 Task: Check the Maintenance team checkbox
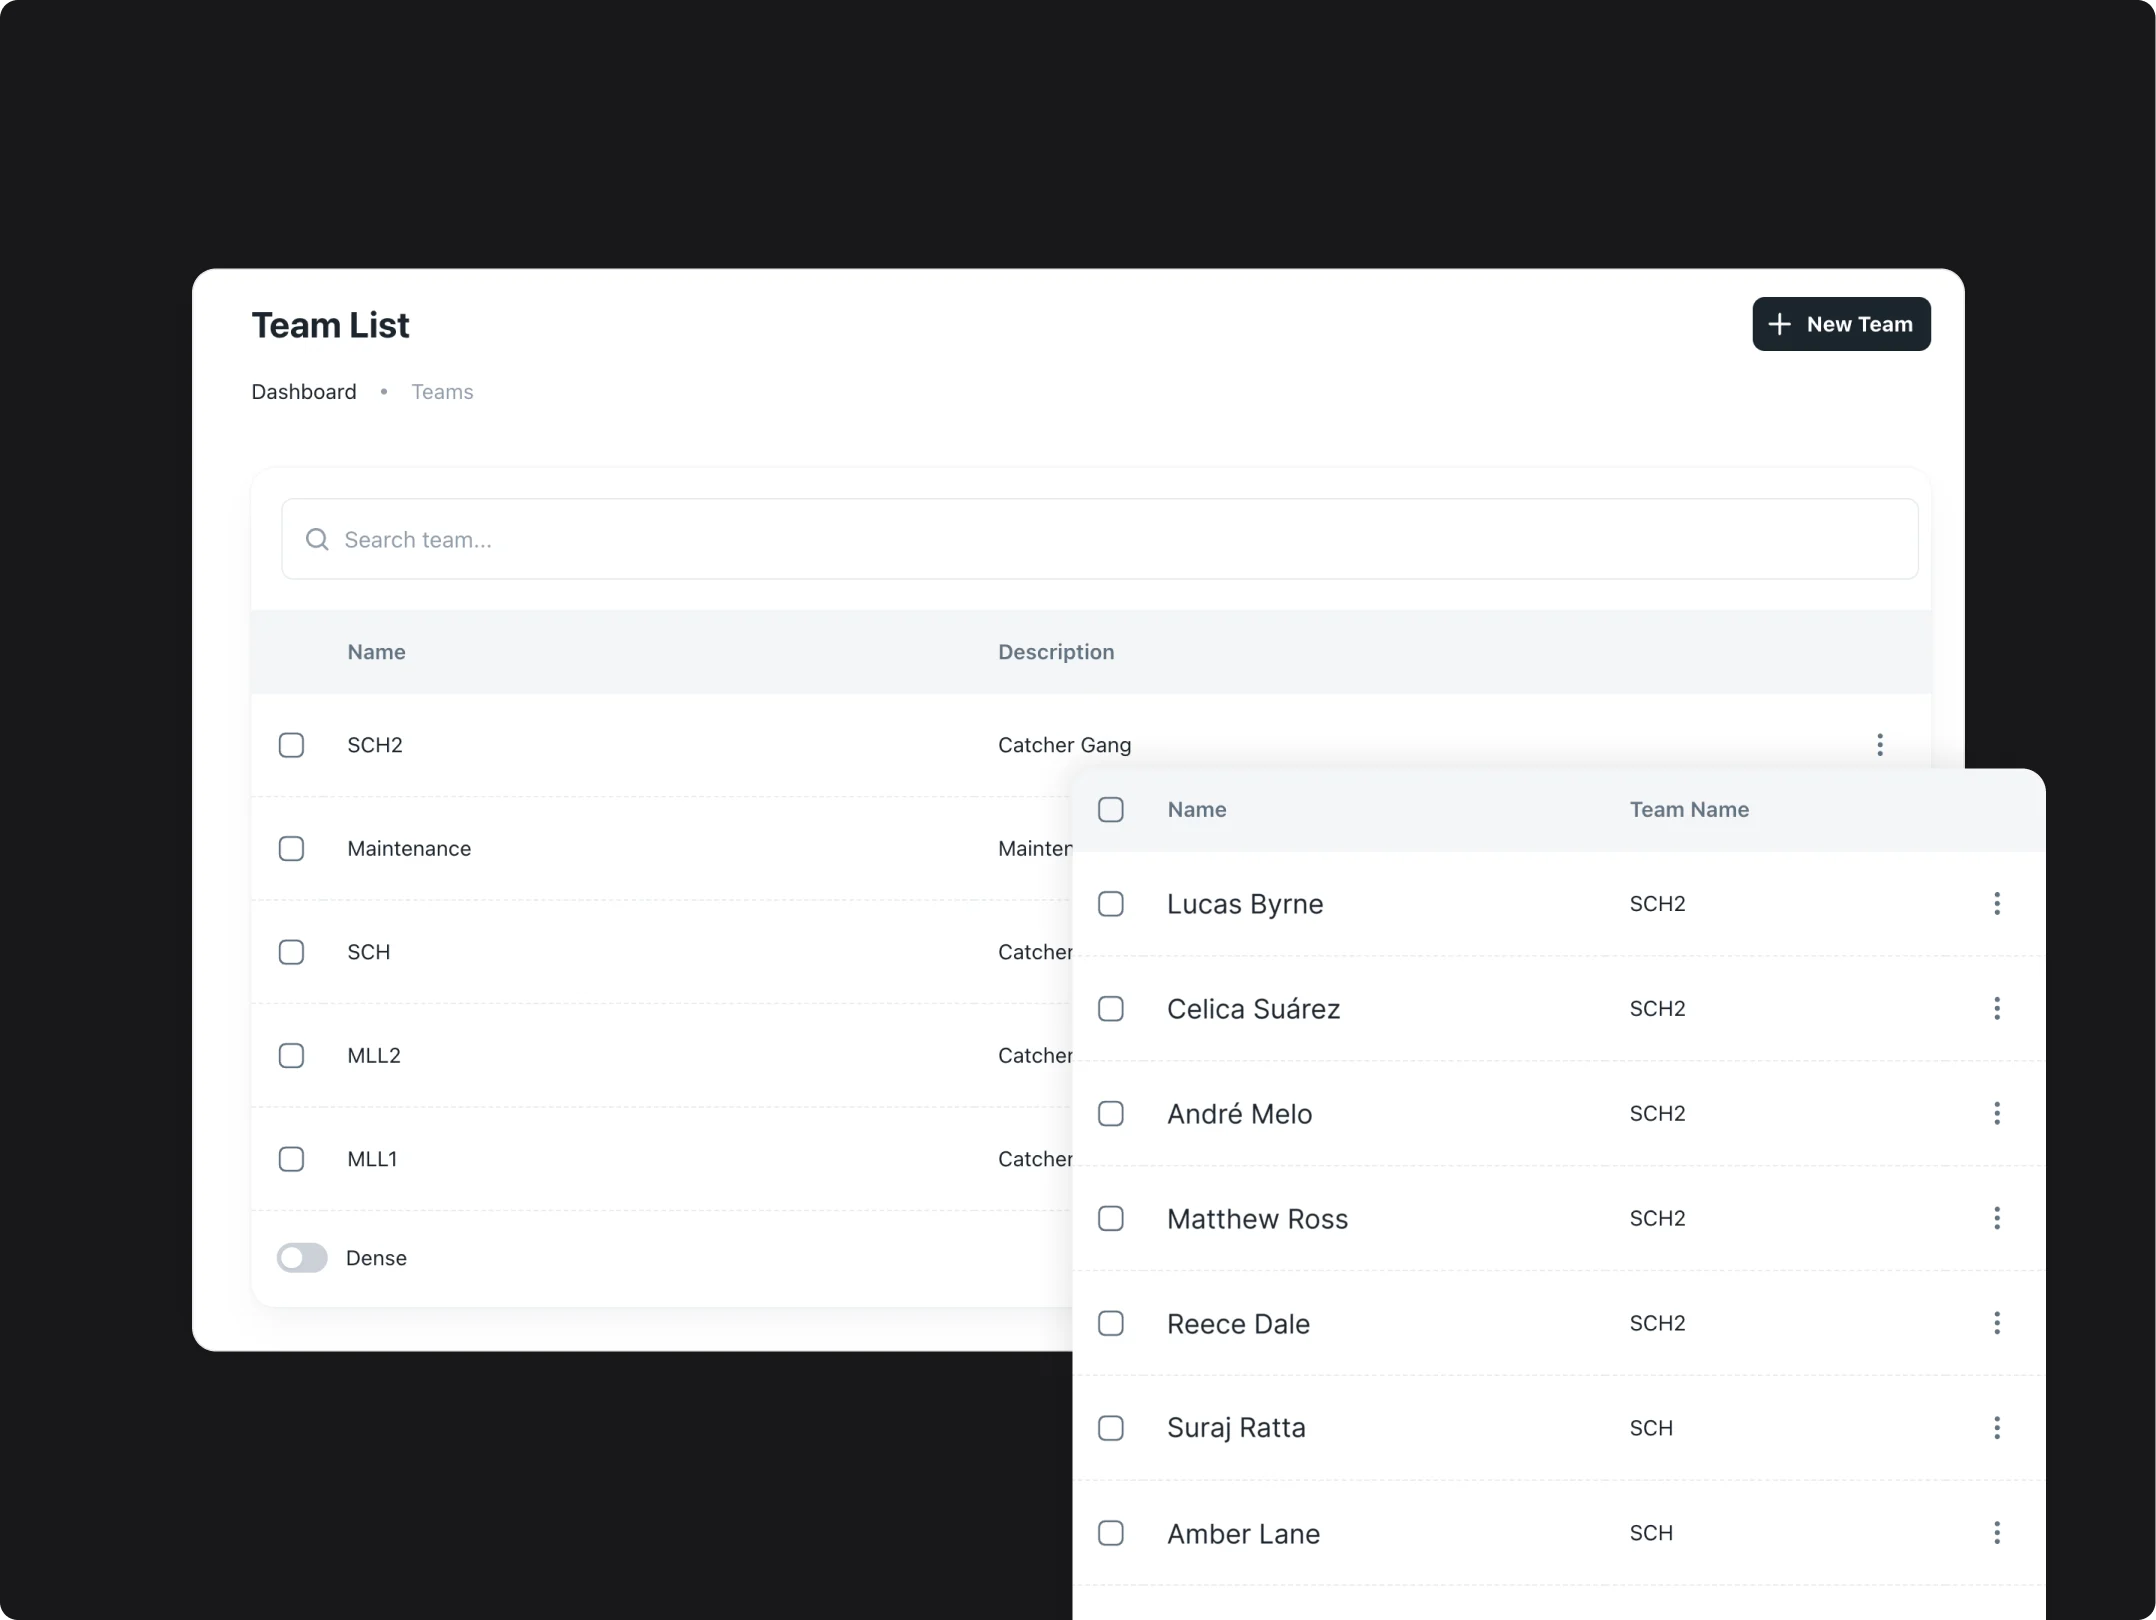291,849
